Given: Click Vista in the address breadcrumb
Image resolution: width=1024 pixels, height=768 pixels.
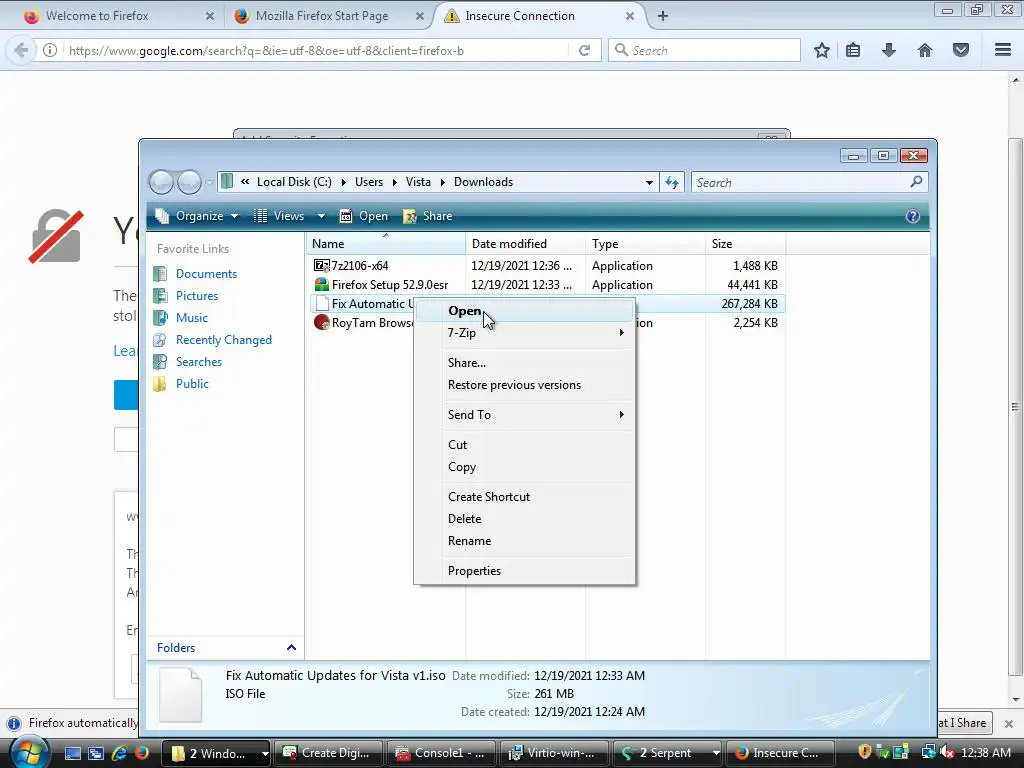Looking at the screenshot, I should (x=418, y=182).
